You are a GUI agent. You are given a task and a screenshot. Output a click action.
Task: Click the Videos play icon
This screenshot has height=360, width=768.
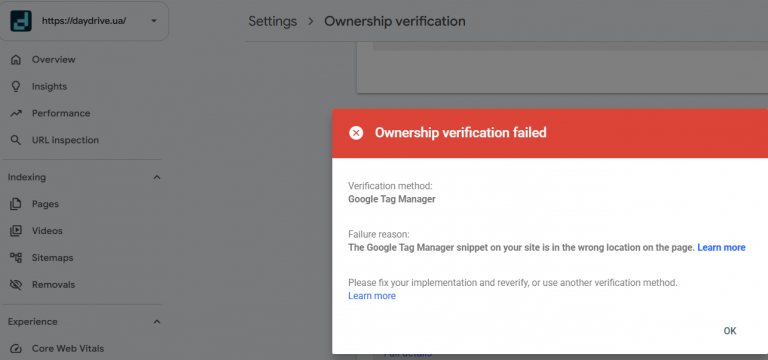(16, 231)
